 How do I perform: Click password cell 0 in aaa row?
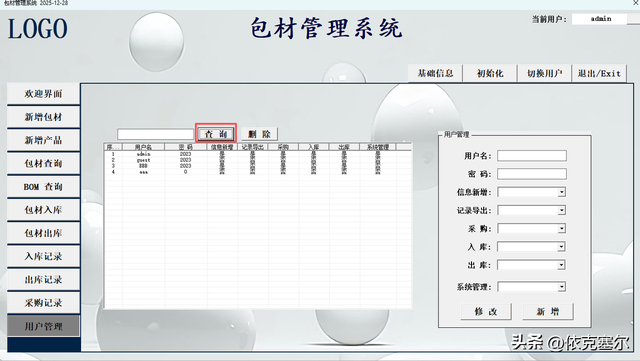[185, 172]
